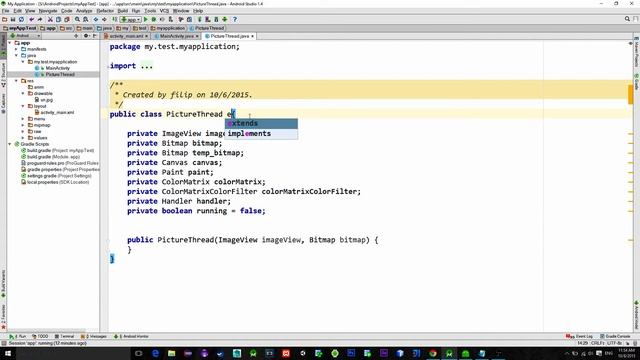Image resolution: width=640 pixels, height=360 pixels.
Task: Click the project panel settings gear icon
Action: tap(86, 36)
